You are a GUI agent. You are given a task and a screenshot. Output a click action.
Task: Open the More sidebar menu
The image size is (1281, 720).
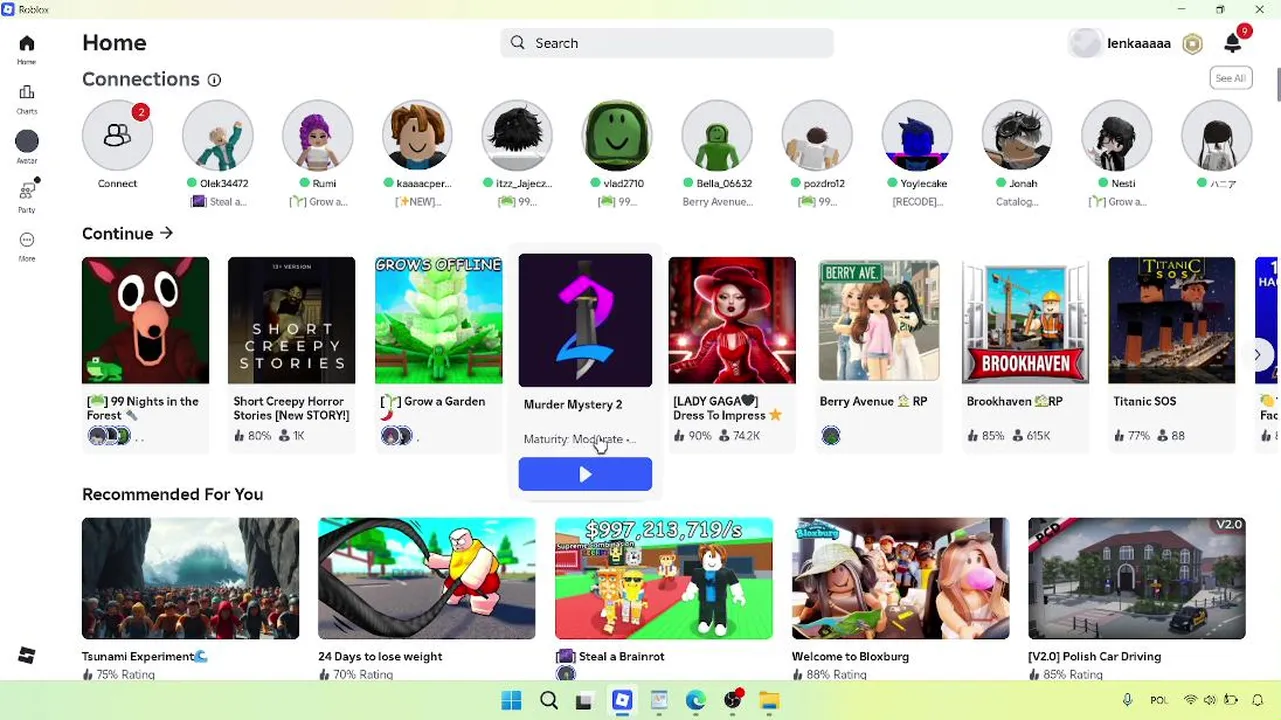27,240
